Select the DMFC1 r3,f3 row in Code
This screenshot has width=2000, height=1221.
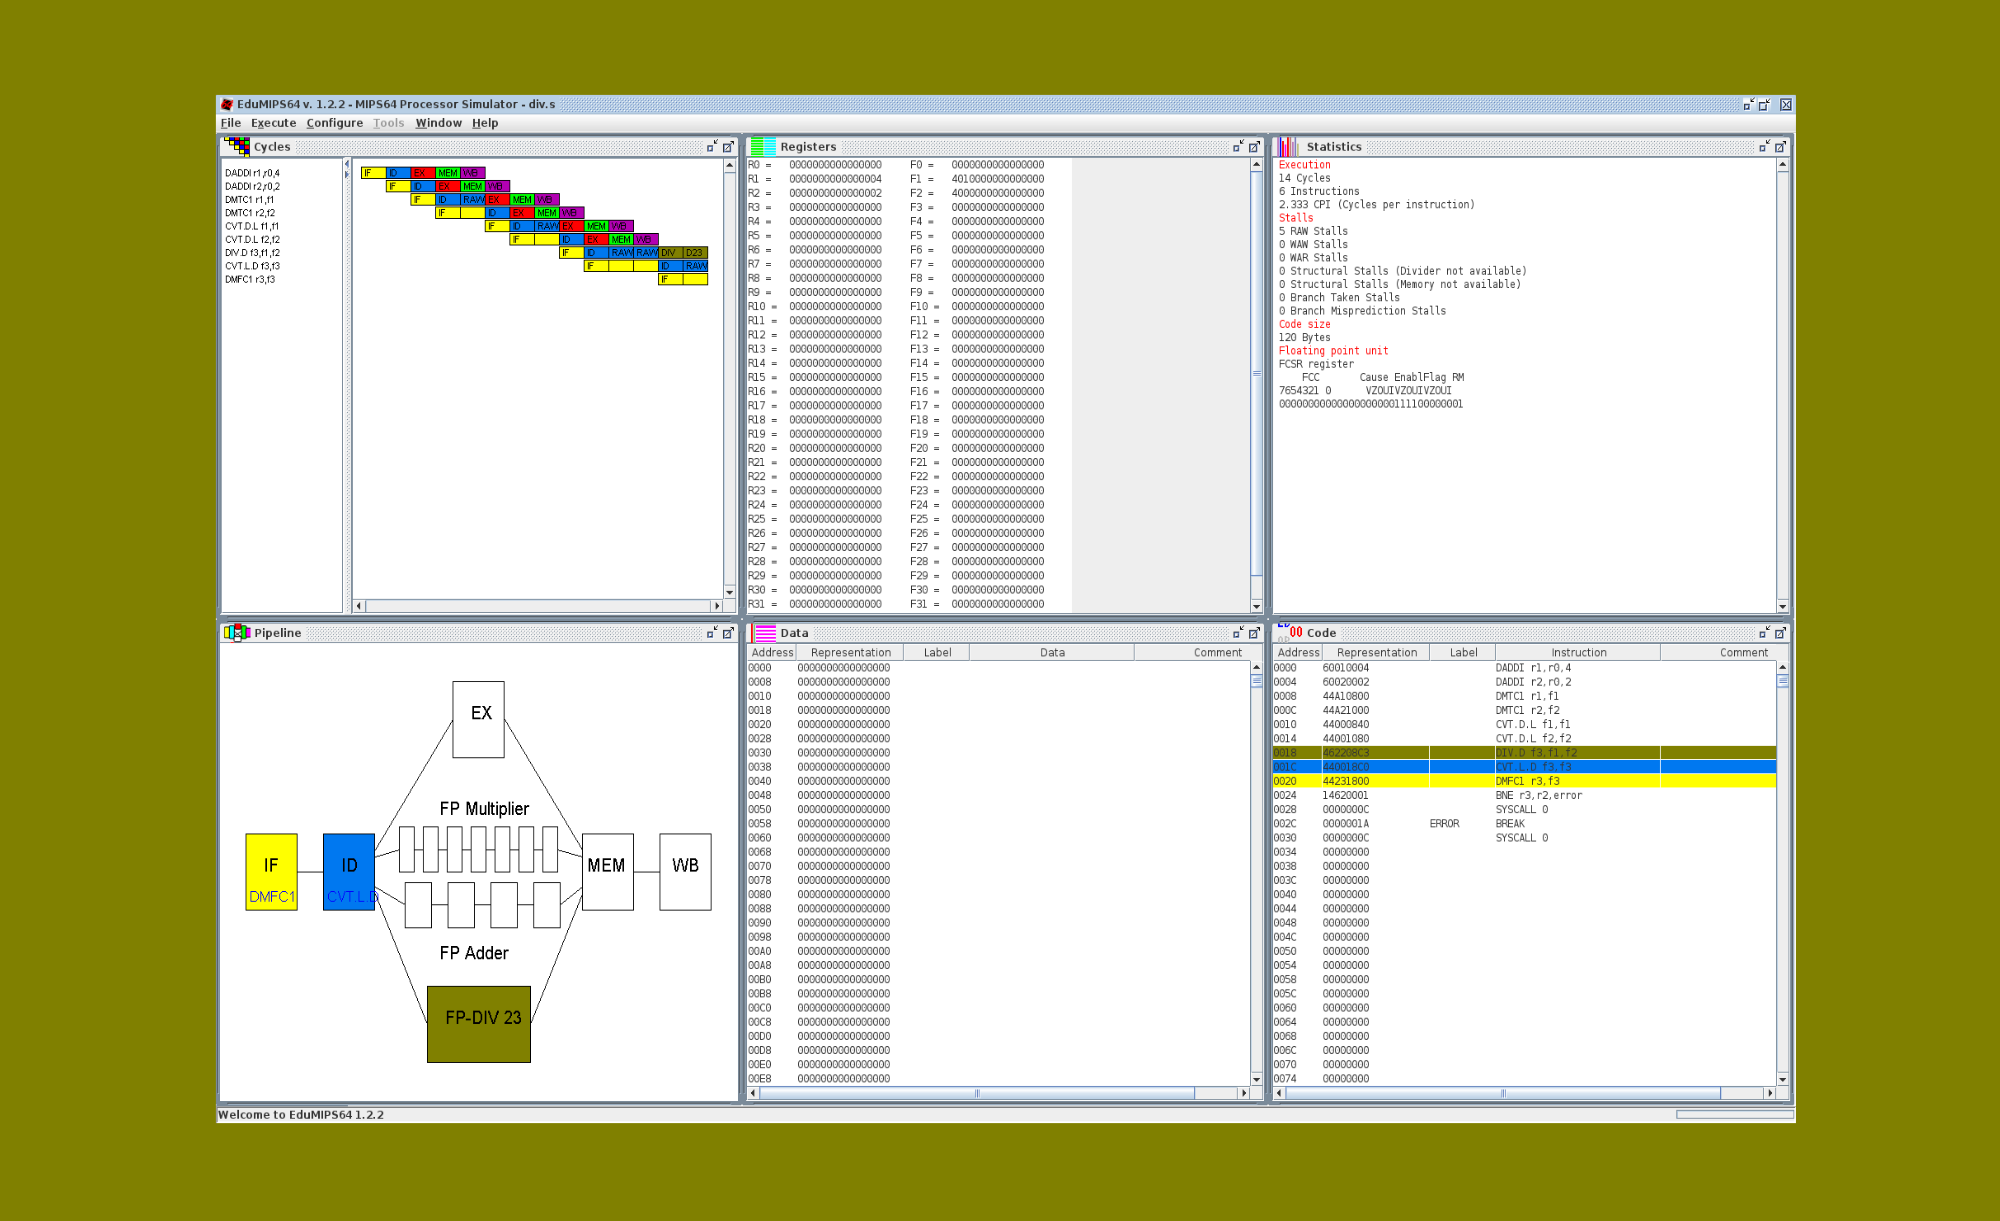pos(1524,781)
